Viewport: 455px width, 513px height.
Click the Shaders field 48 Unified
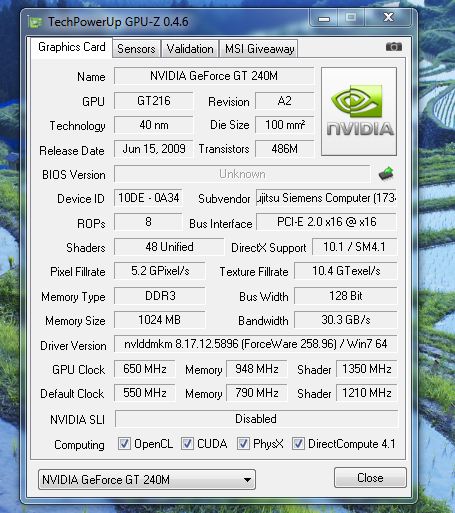(169, 247)
